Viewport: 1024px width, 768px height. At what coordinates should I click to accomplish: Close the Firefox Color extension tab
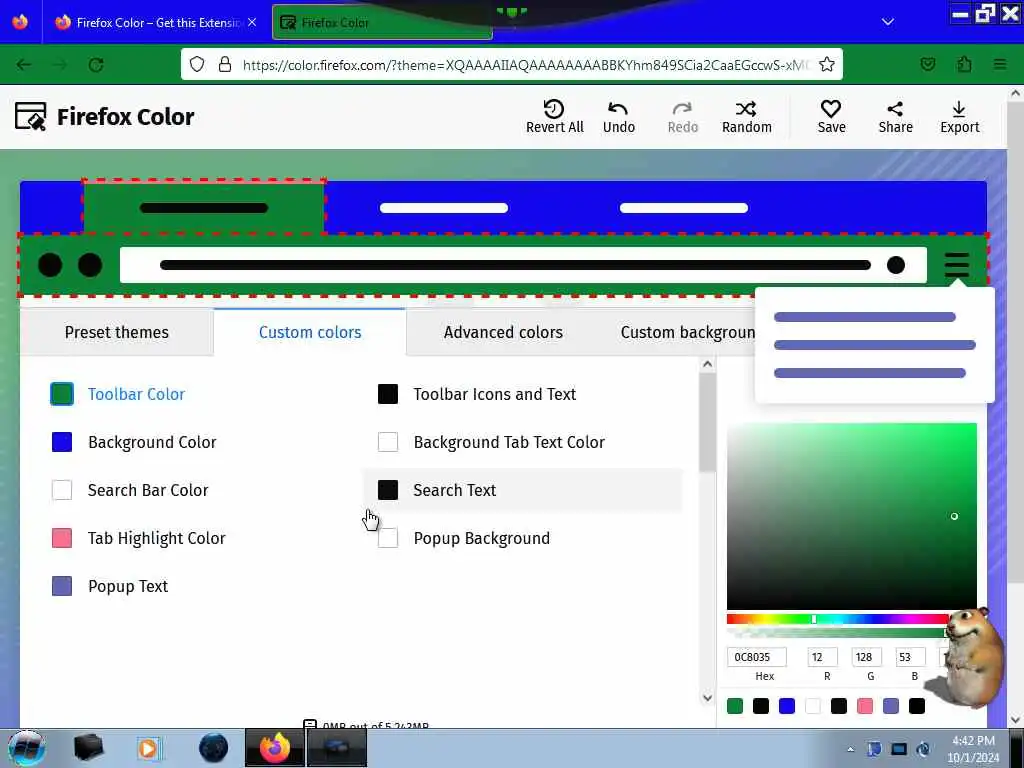[x=252, y=22]
